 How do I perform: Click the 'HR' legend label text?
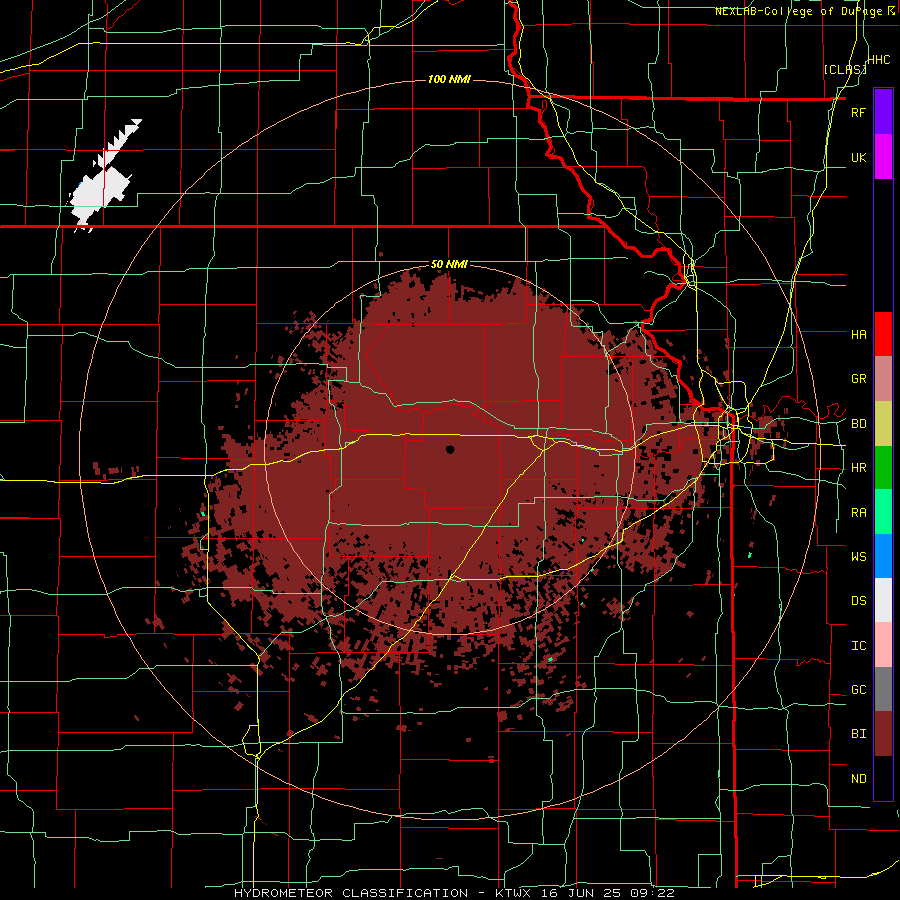(858, 468)
